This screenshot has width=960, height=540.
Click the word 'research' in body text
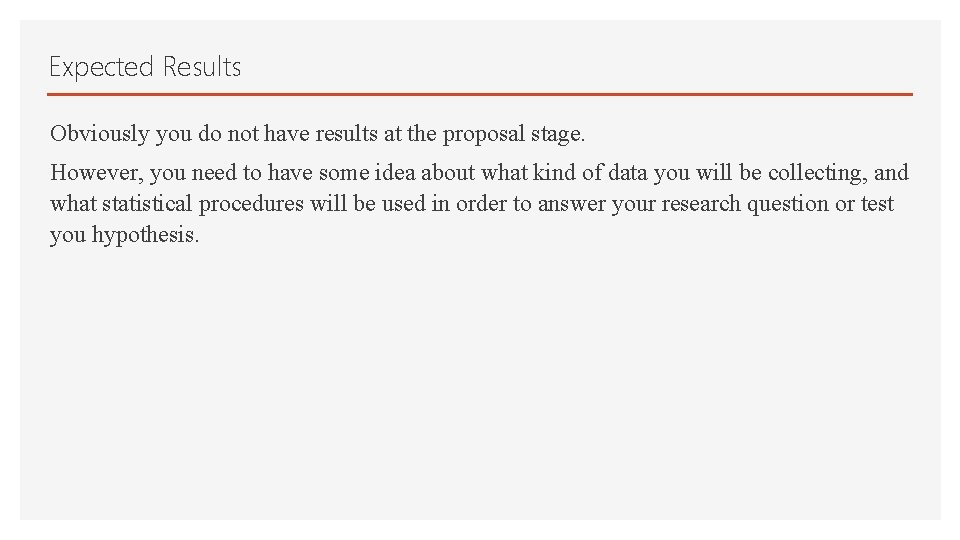pos(701,203)
